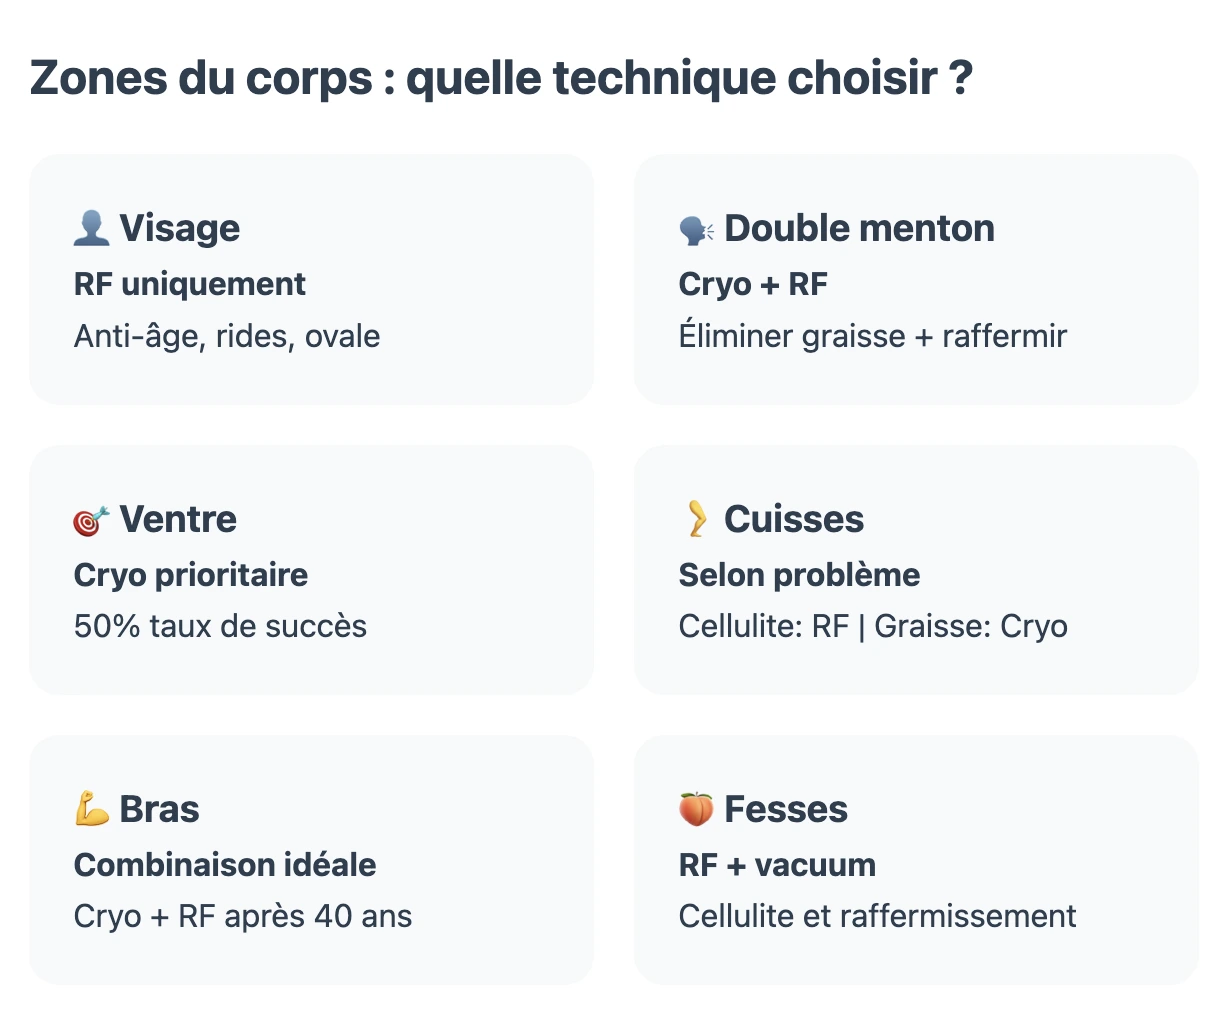Image resolution: width=1232 pixels, height=1030 pixels.
Task: Open the Cuisses zone heading
Action: [x=794, y=520]
